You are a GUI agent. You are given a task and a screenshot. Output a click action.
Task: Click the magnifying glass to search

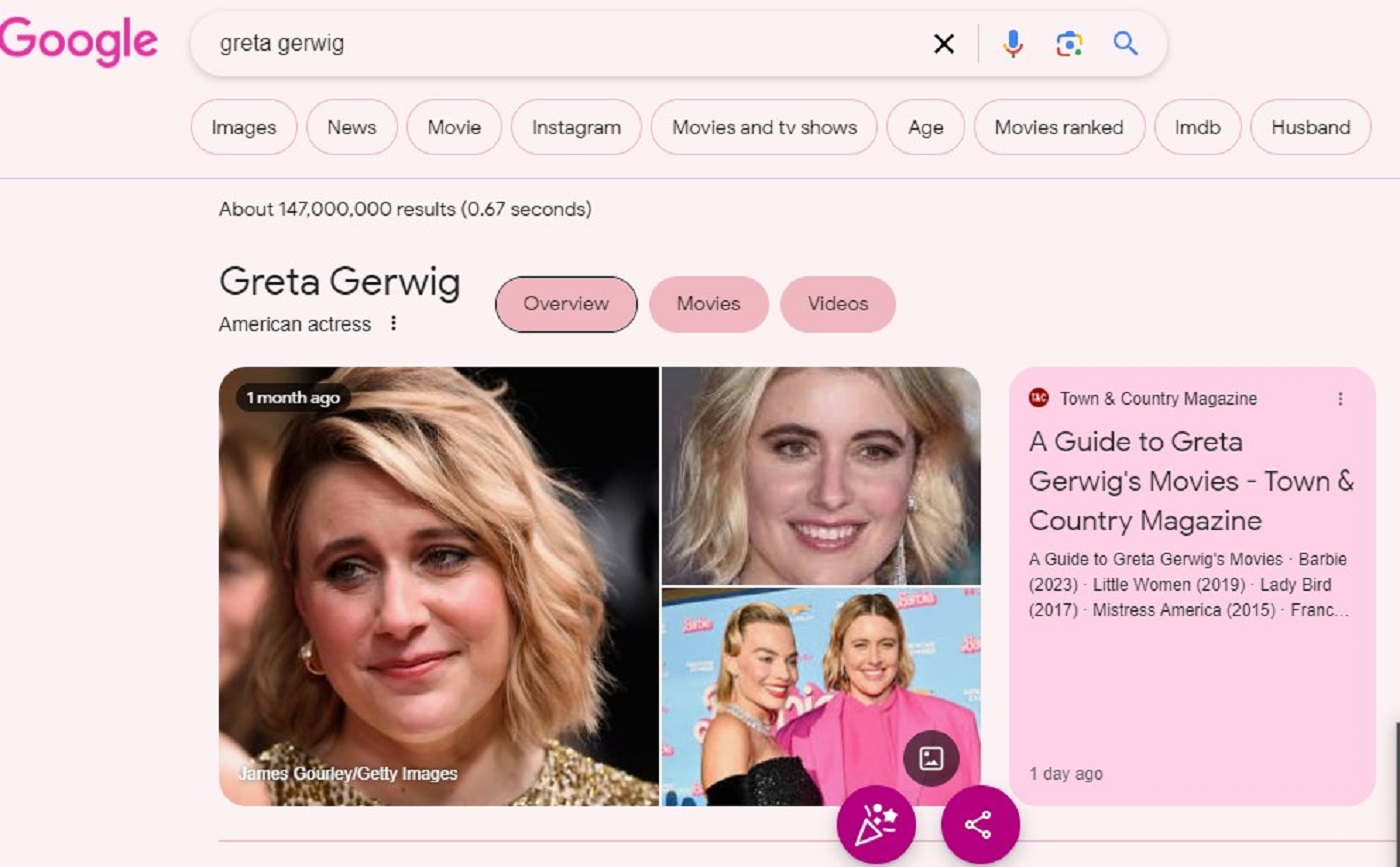[1126, 43]
